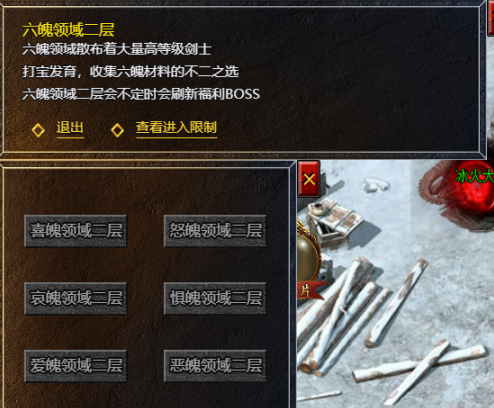Pick the 恶魄领域二层 button
The height and width of the screenshot is (408, 494).
pos(215,366)
